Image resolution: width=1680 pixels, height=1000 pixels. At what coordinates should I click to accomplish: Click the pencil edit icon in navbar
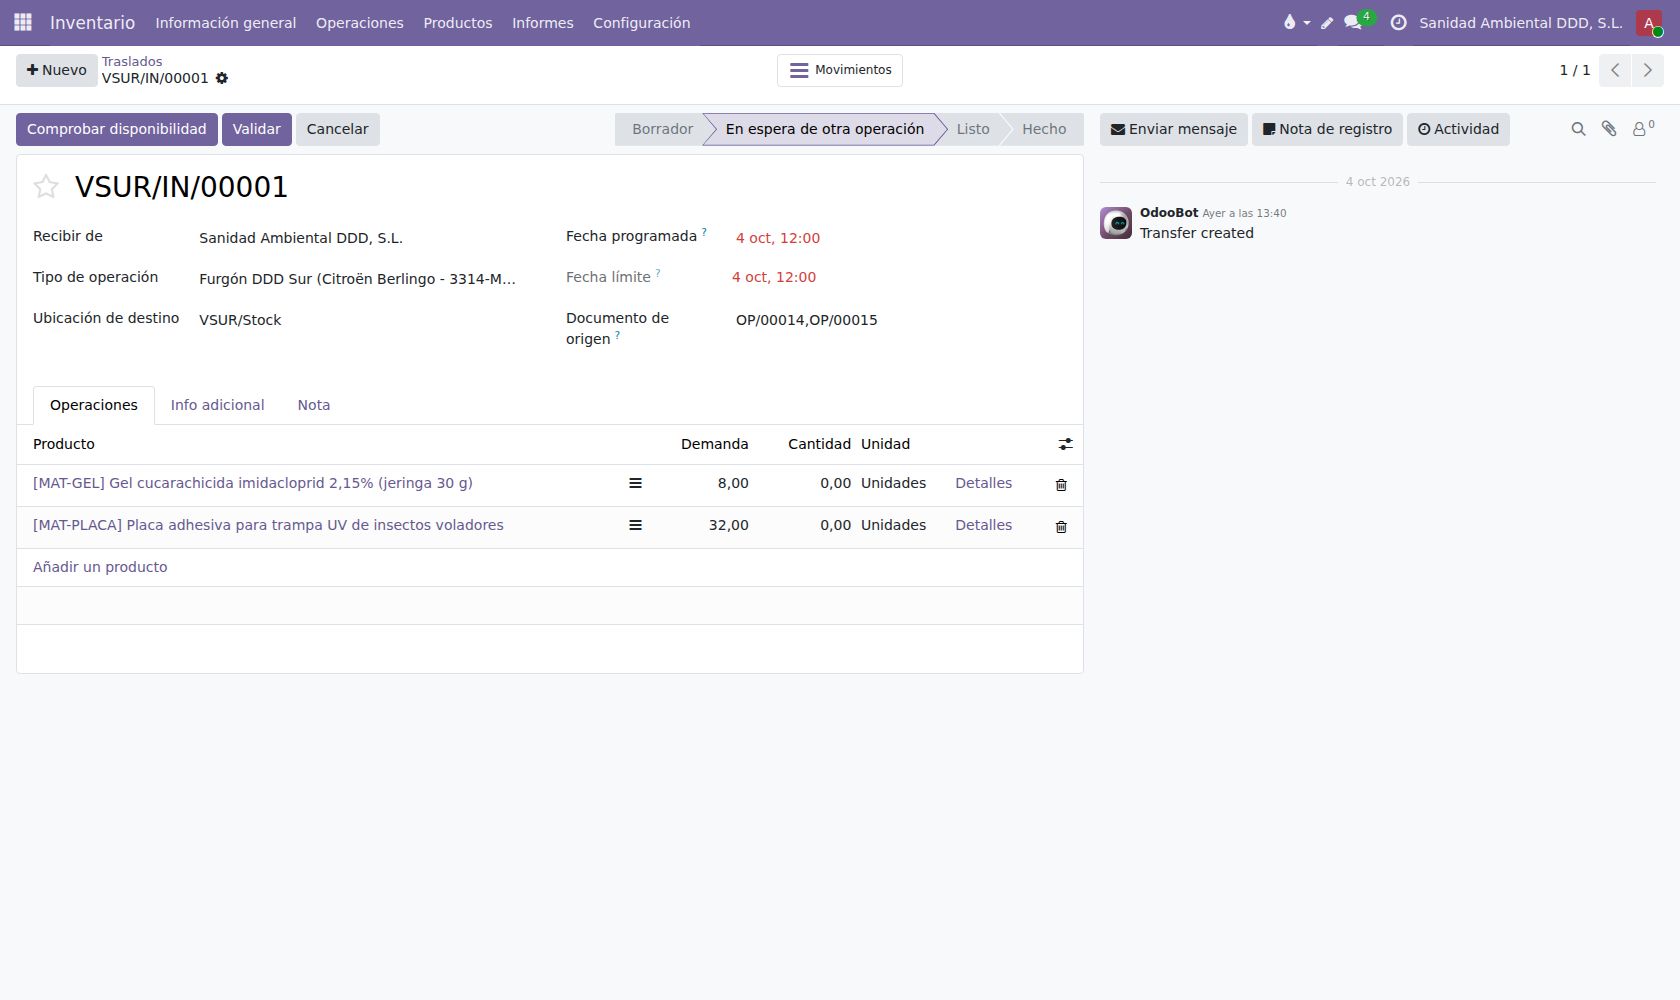pyautogui.click(x=1327, y=22)
